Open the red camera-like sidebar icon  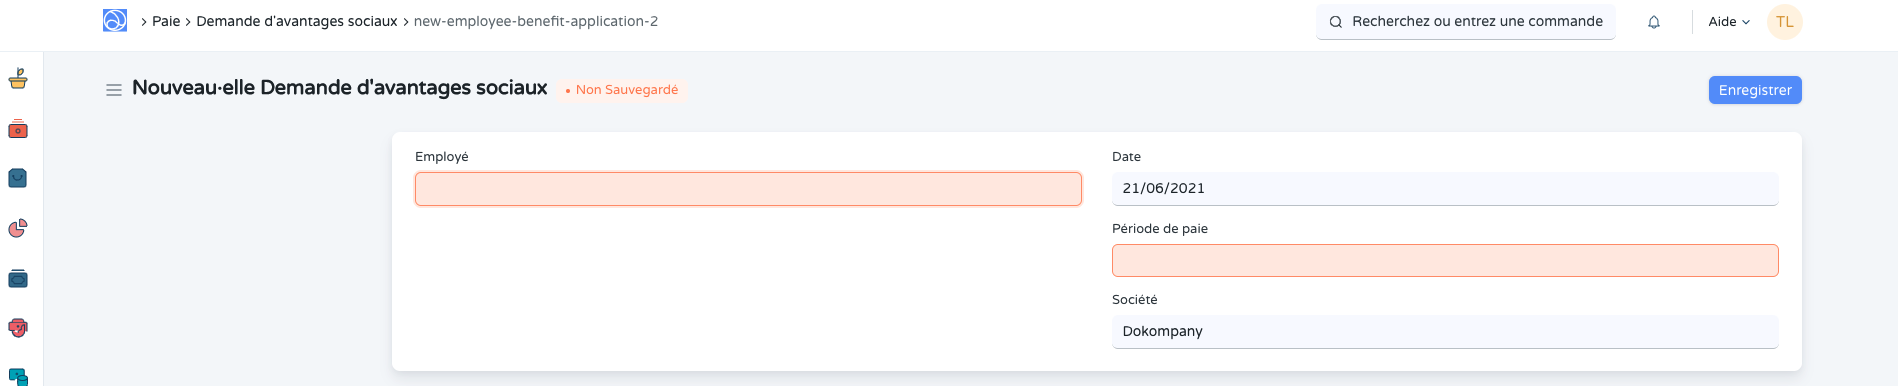click(x=18, y=129)
